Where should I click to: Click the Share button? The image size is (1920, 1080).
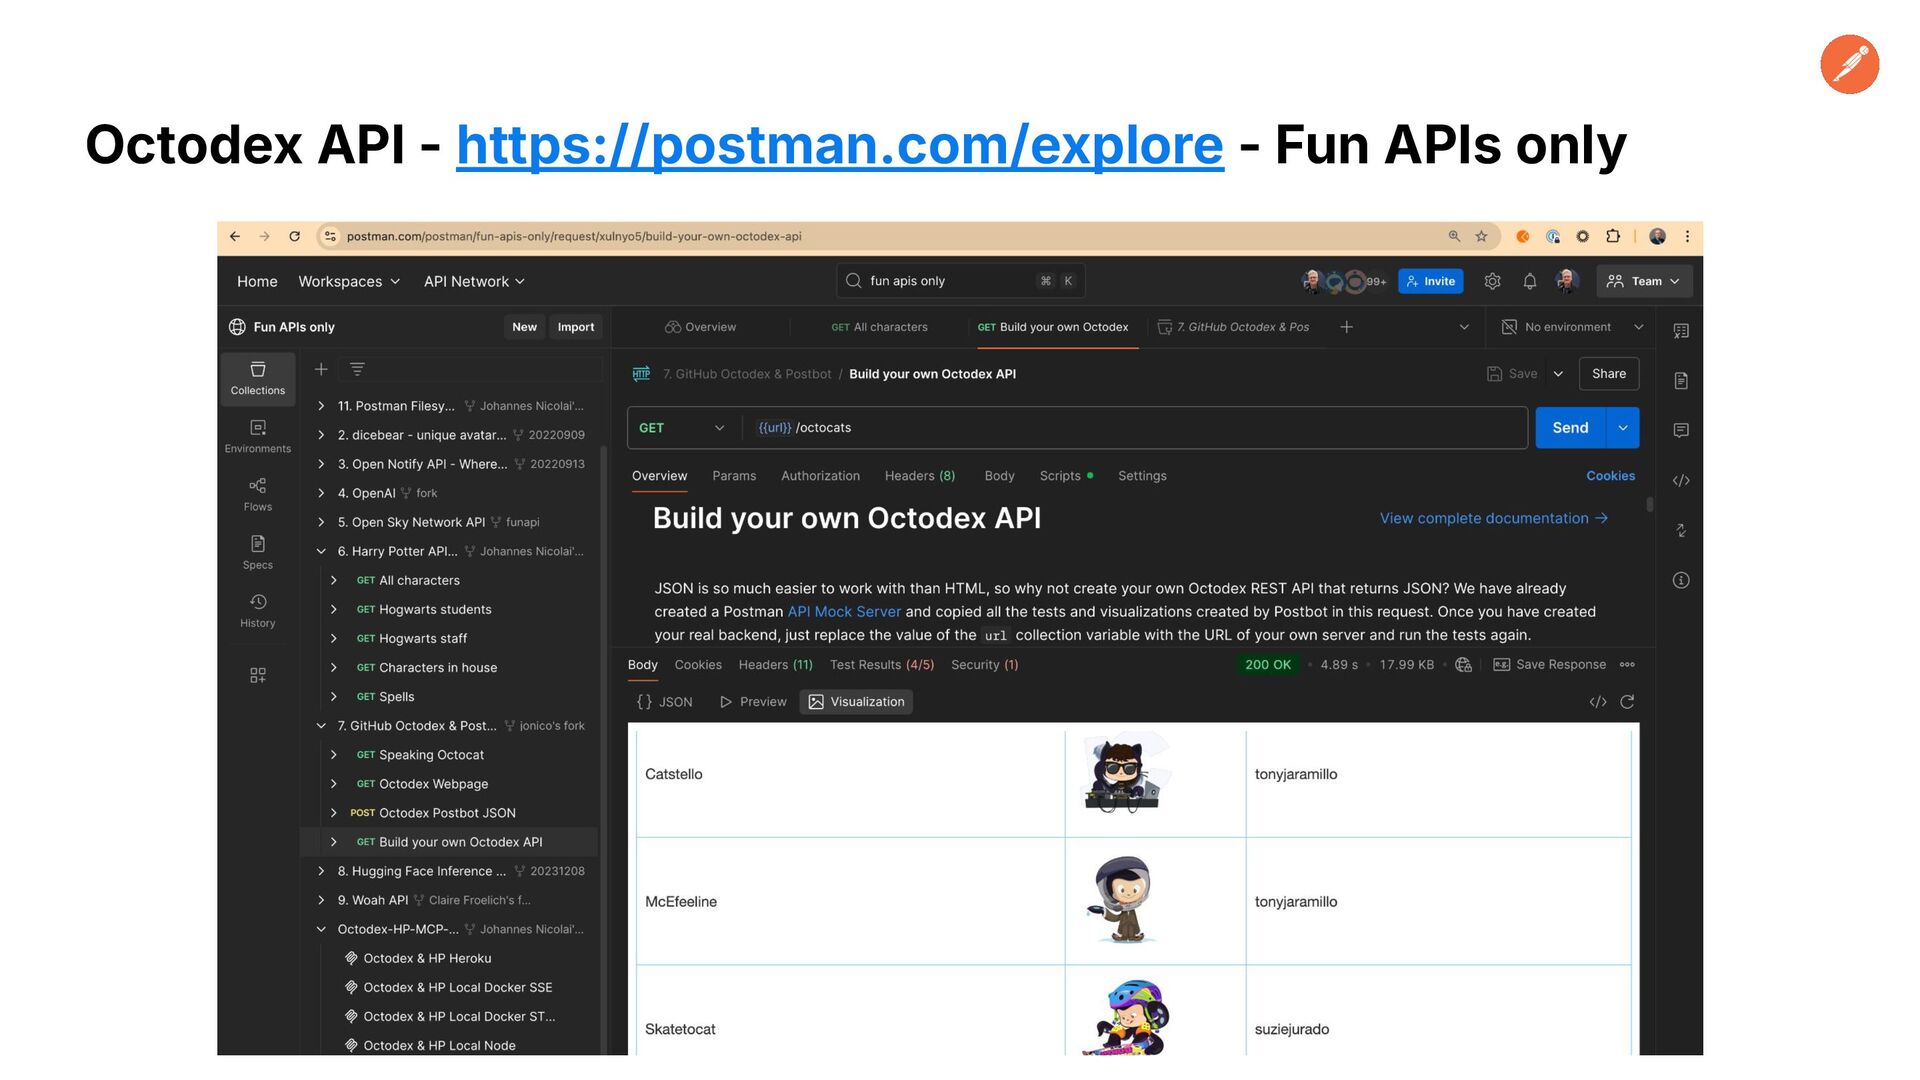(x=1609, y=374)
